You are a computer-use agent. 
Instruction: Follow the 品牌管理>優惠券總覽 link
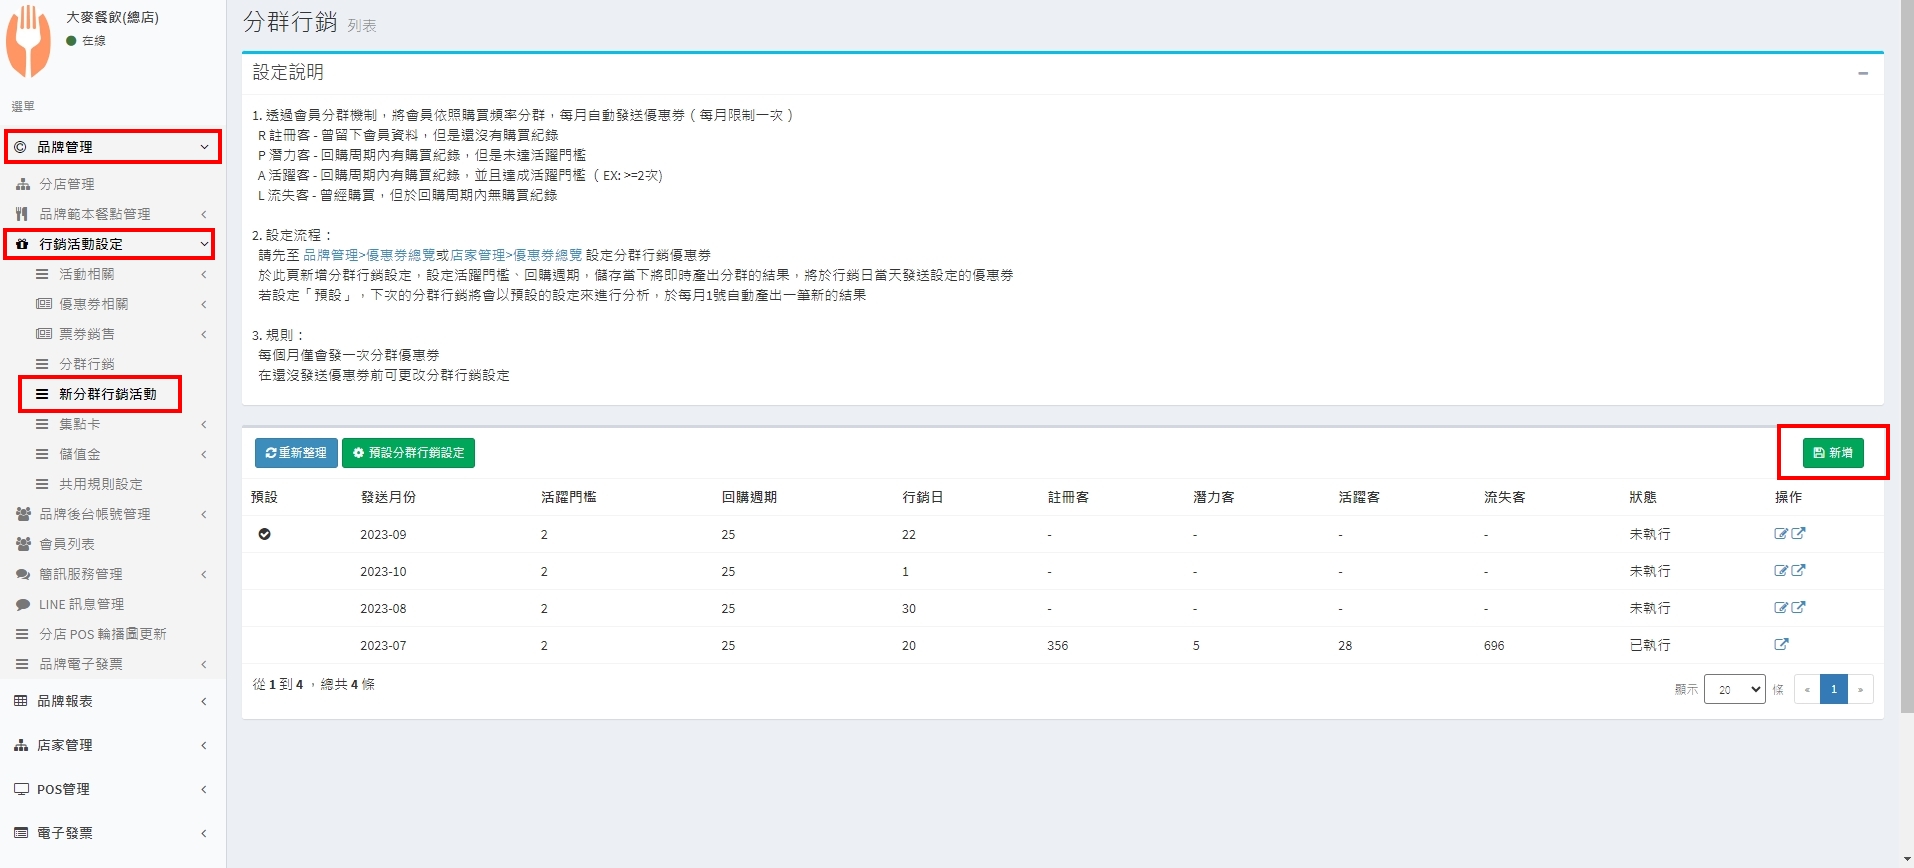tap(369, 255)
